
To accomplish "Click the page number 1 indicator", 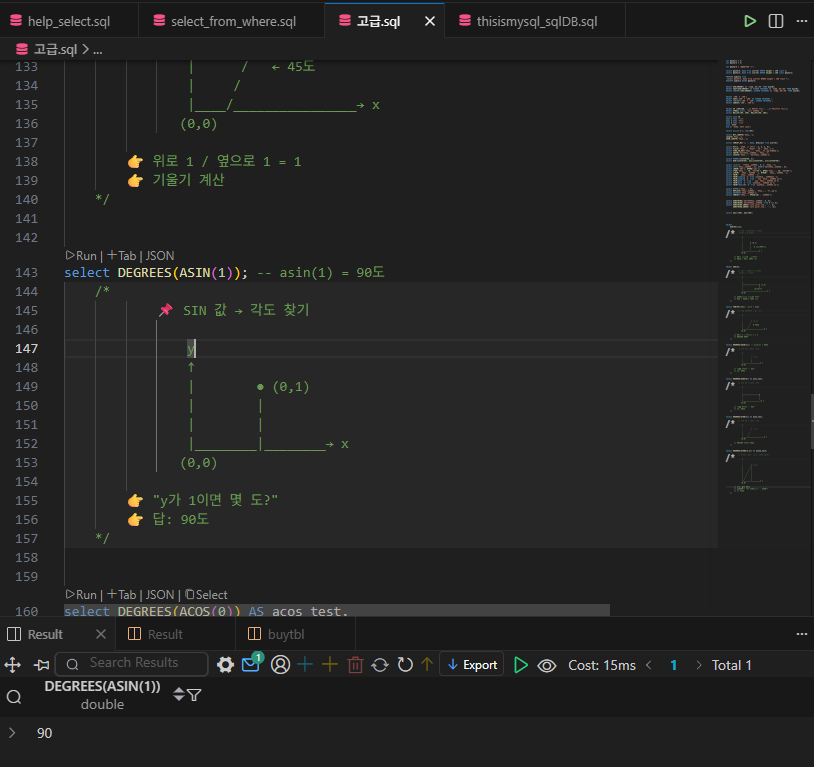I will point(674,665).
